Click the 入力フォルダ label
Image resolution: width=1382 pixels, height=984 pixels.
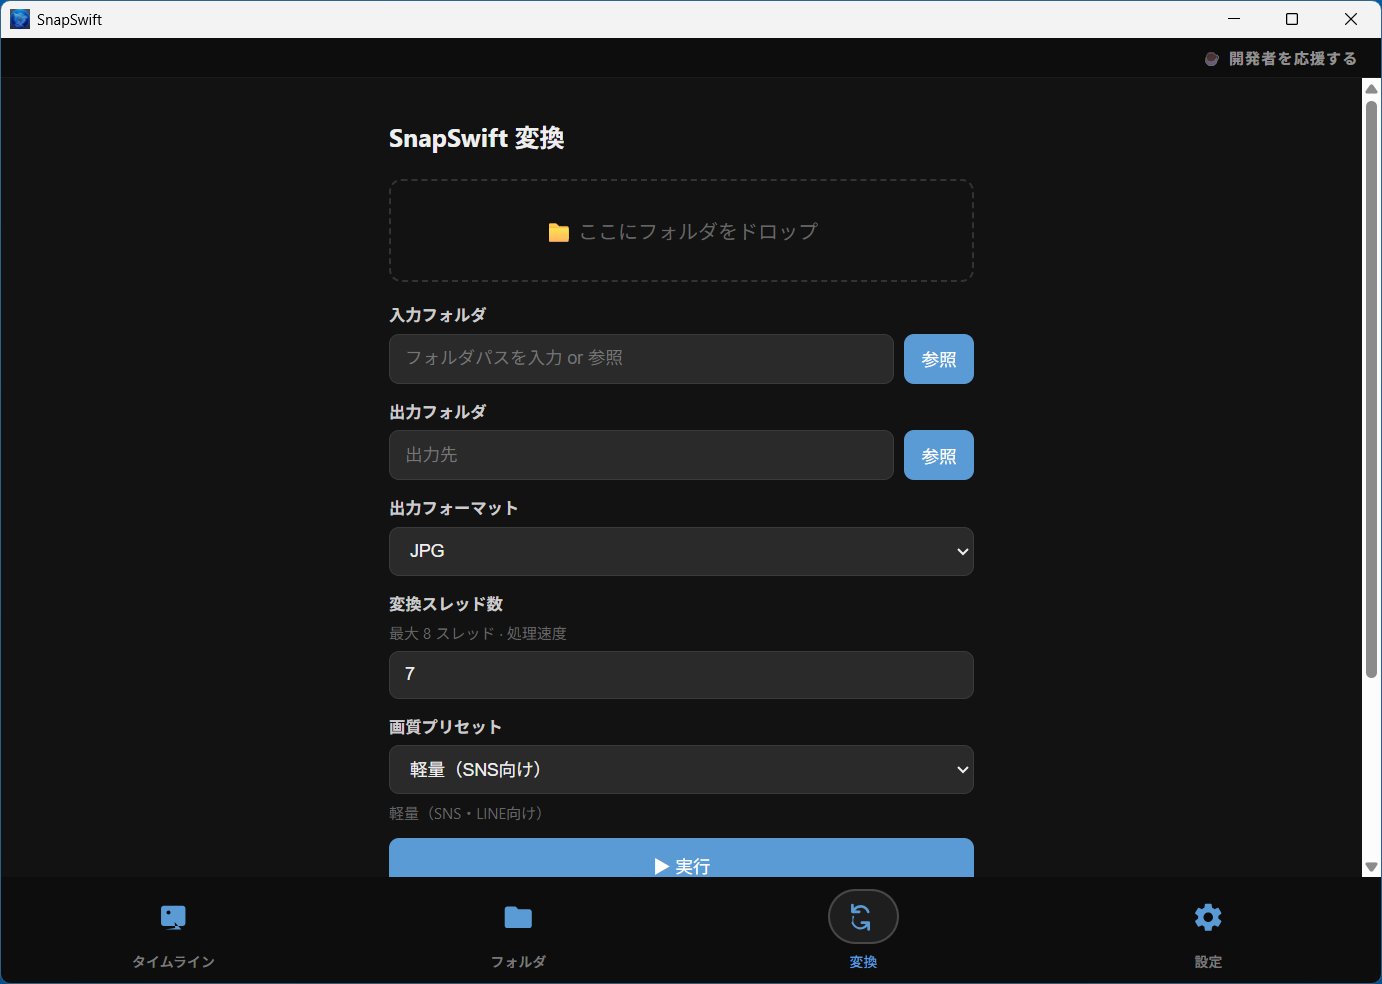(x=437, y=315)
